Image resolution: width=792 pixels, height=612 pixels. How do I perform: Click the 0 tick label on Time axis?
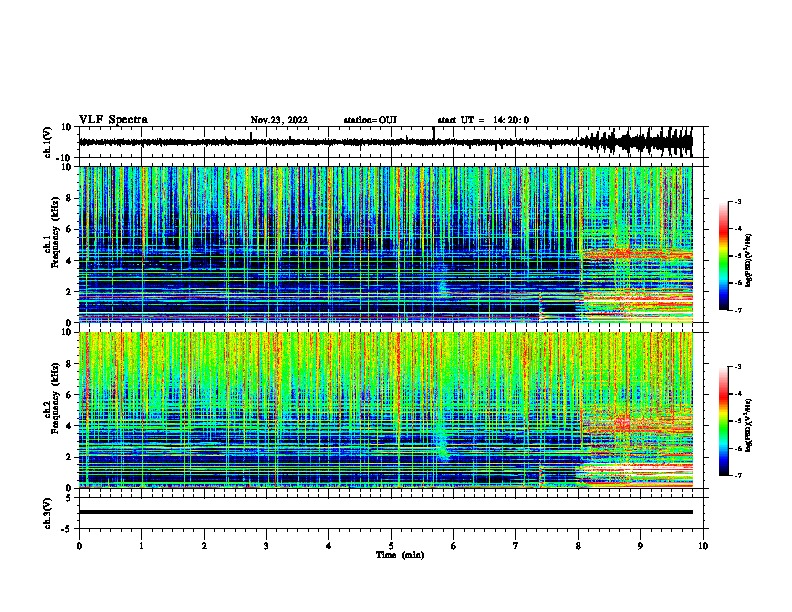coord(79,546)
